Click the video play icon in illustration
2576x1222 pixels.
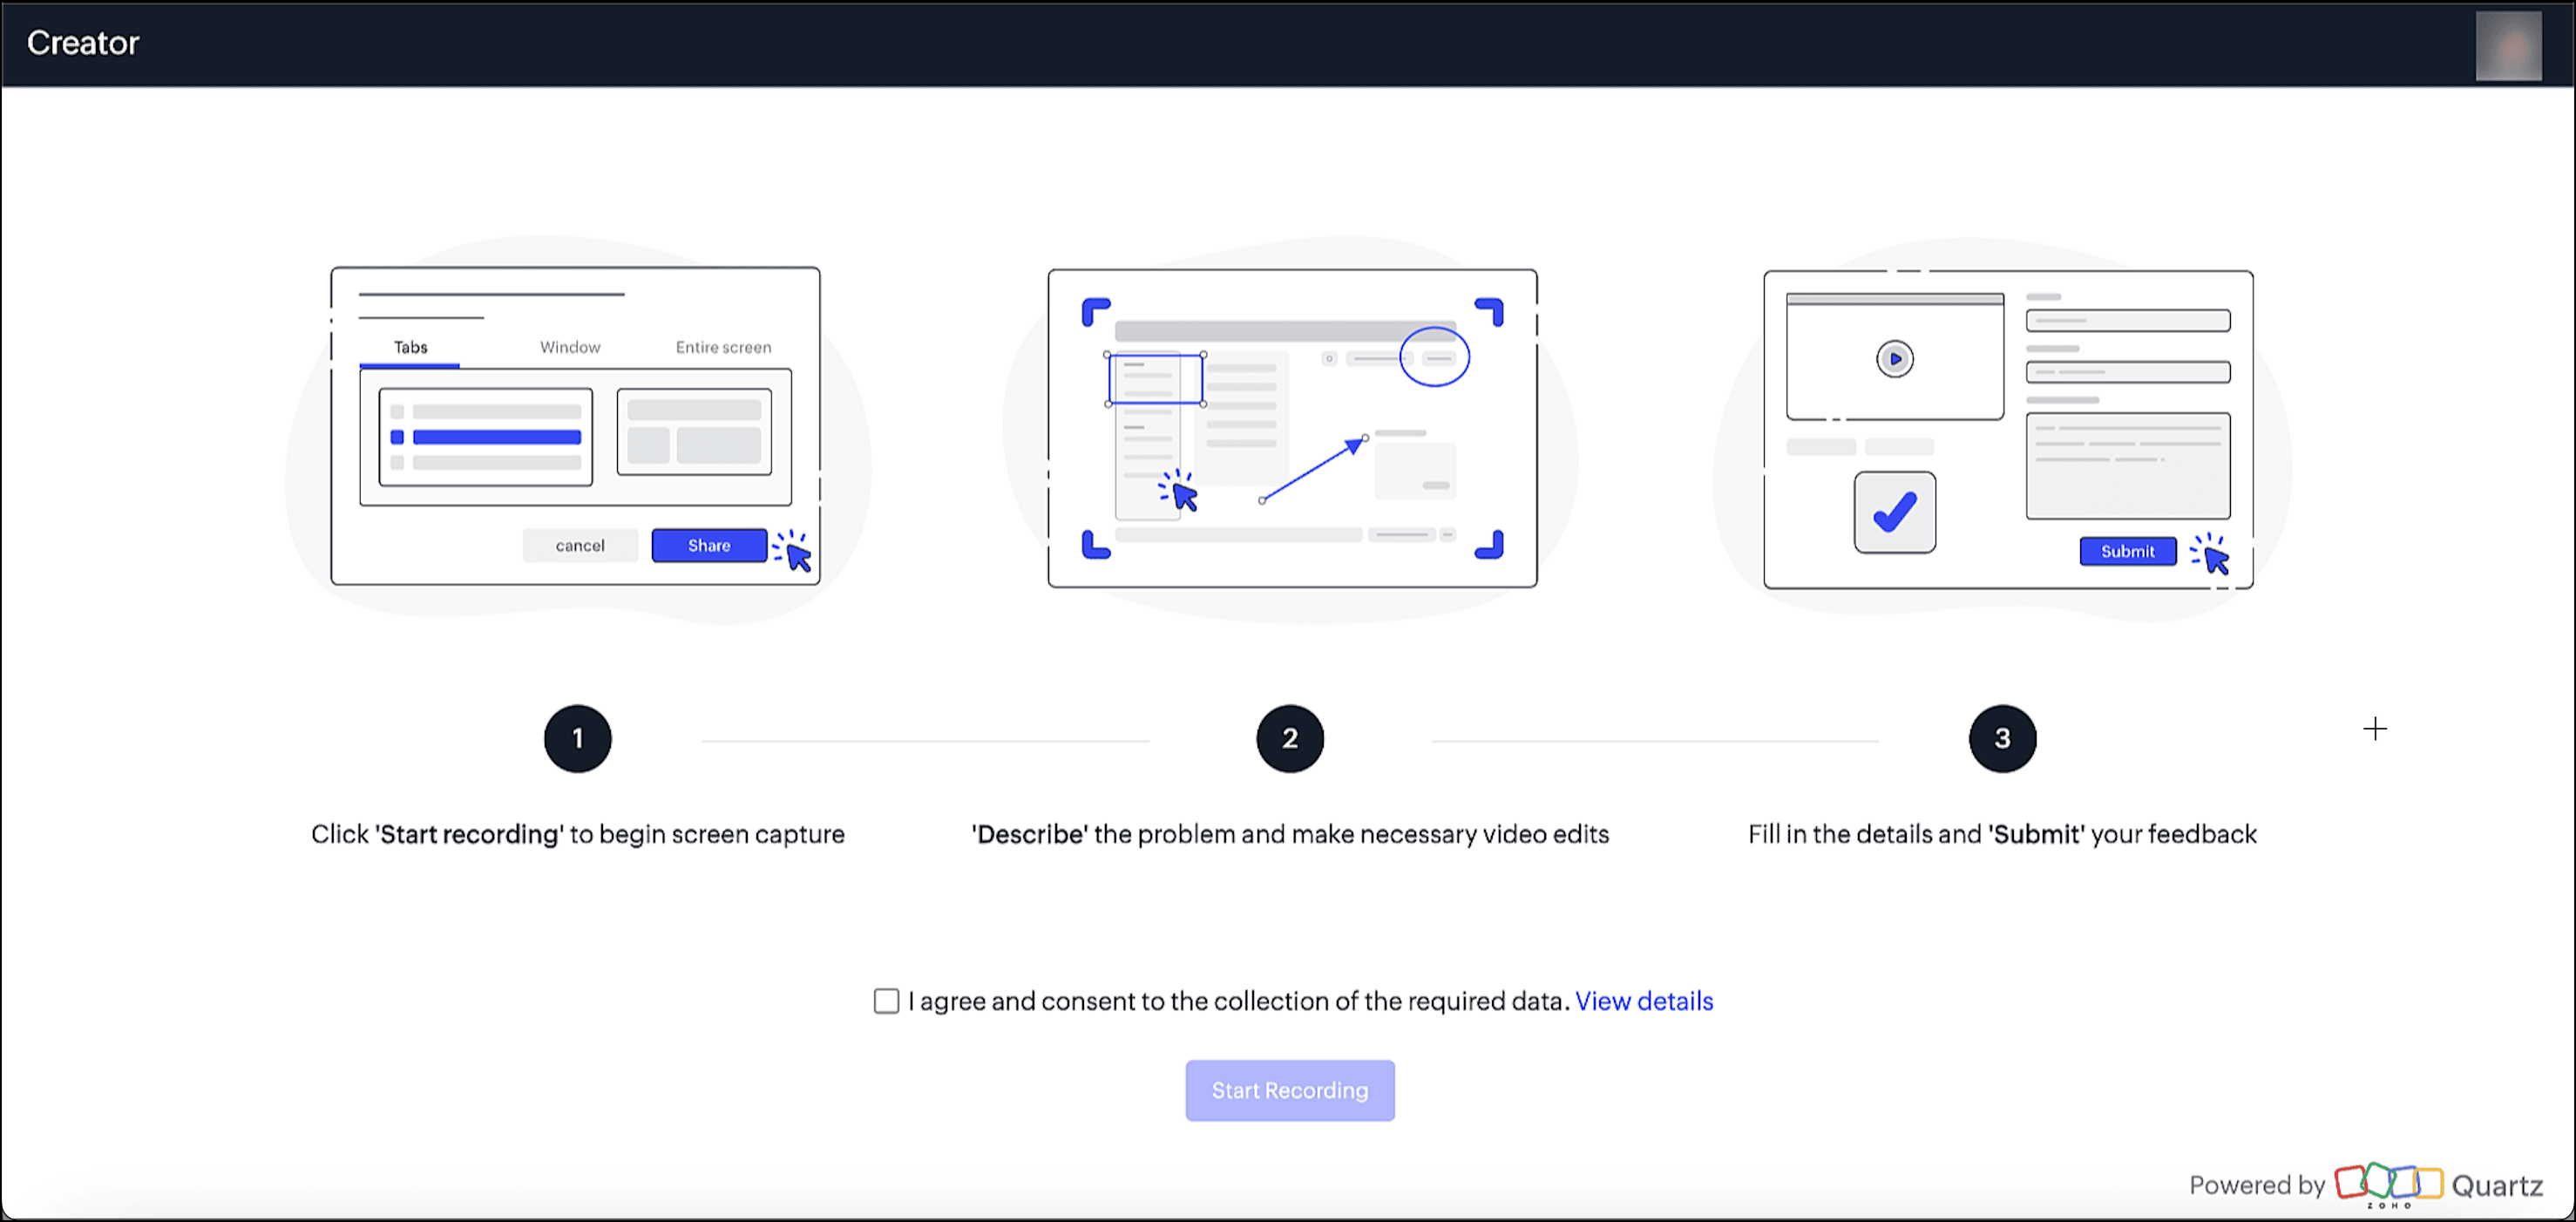pyautogui.click(x=1894, y=359)
